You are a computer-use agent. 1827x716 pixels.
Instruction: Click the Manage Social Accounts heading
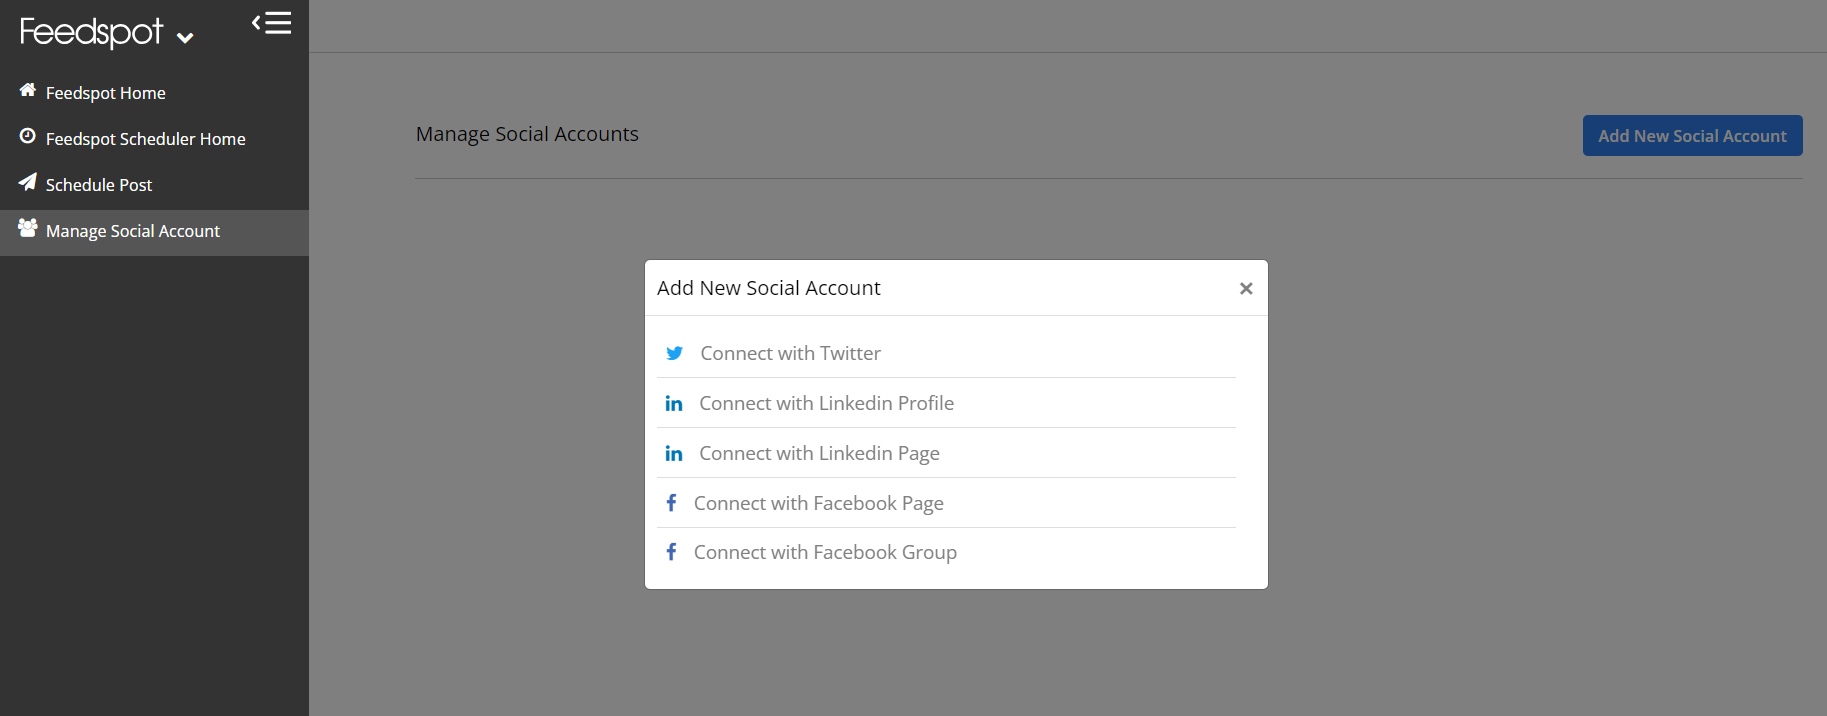click(527, 134)
